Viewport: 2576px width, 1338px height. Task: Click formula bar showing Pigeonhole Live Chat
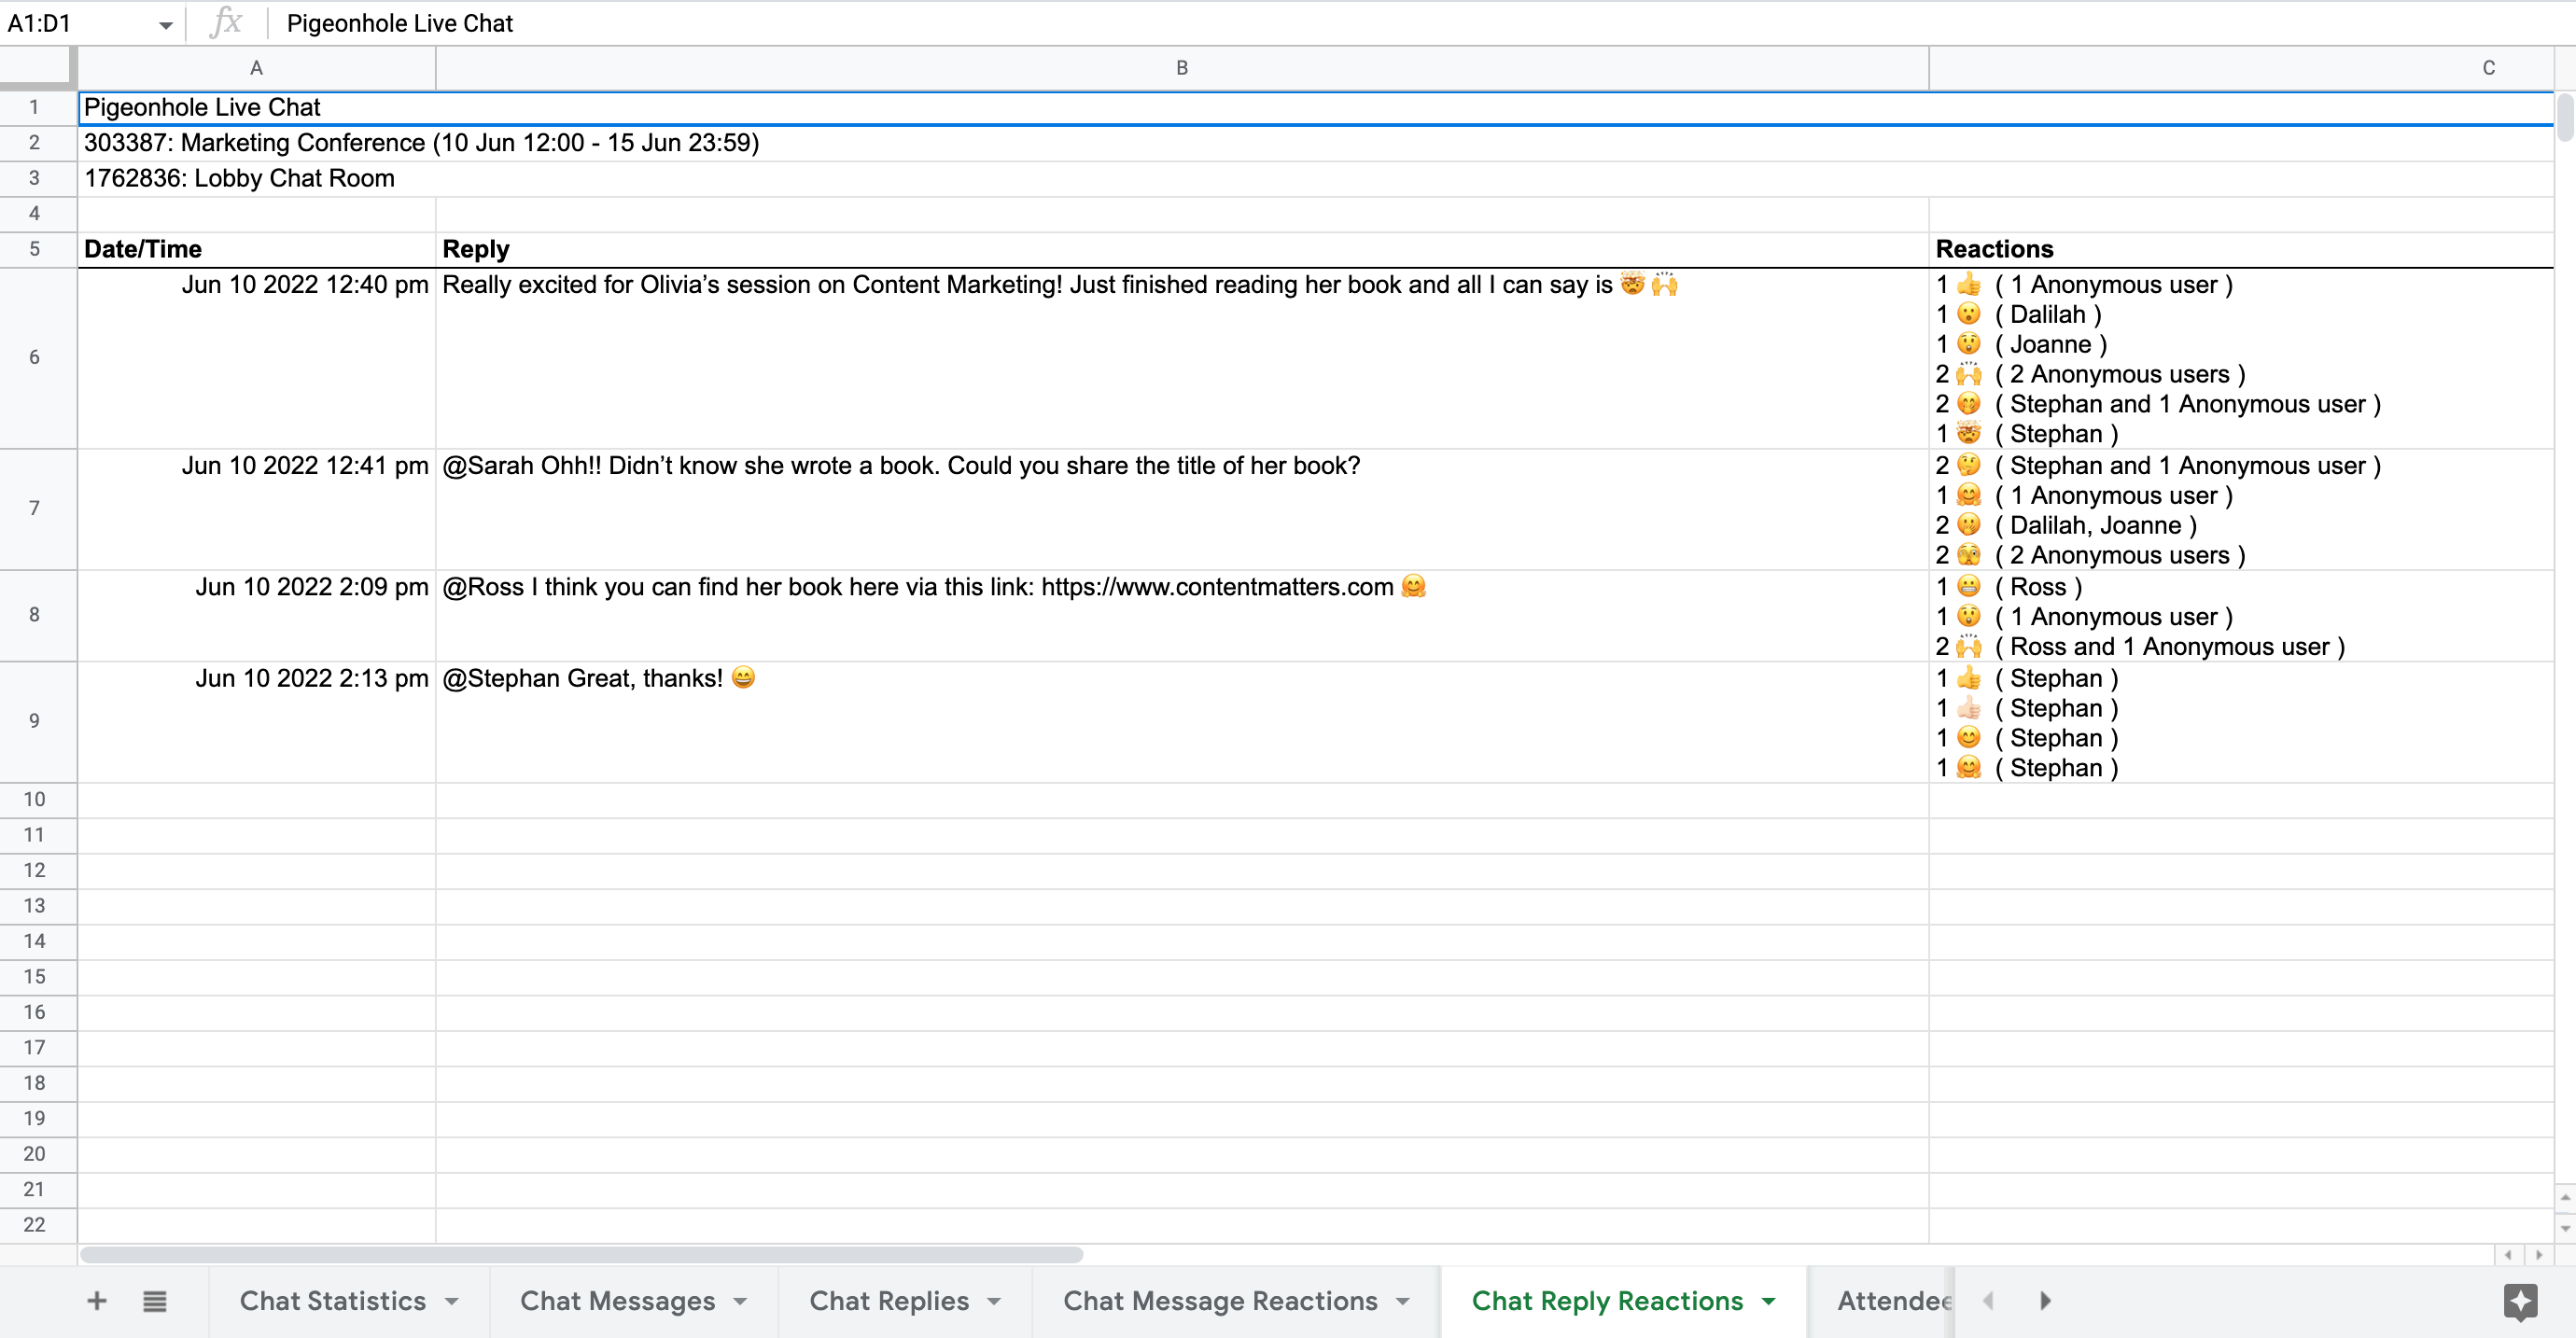1420,23
